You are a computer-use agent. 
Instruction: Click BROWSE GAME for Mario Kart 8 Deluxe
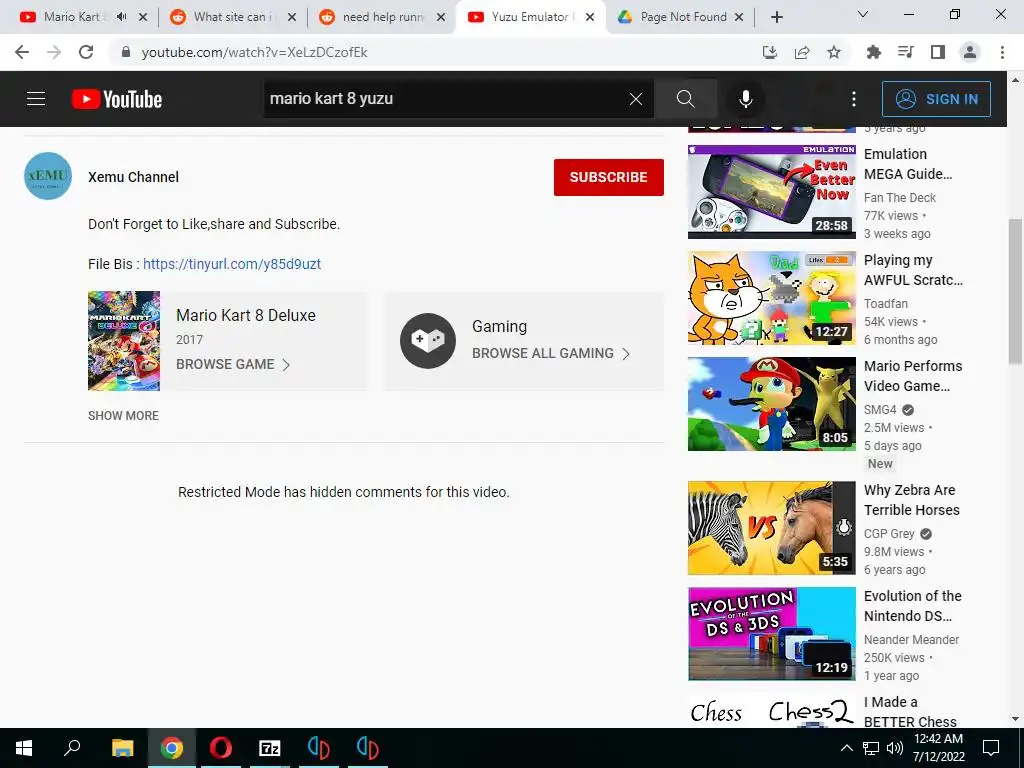(232, 364)
